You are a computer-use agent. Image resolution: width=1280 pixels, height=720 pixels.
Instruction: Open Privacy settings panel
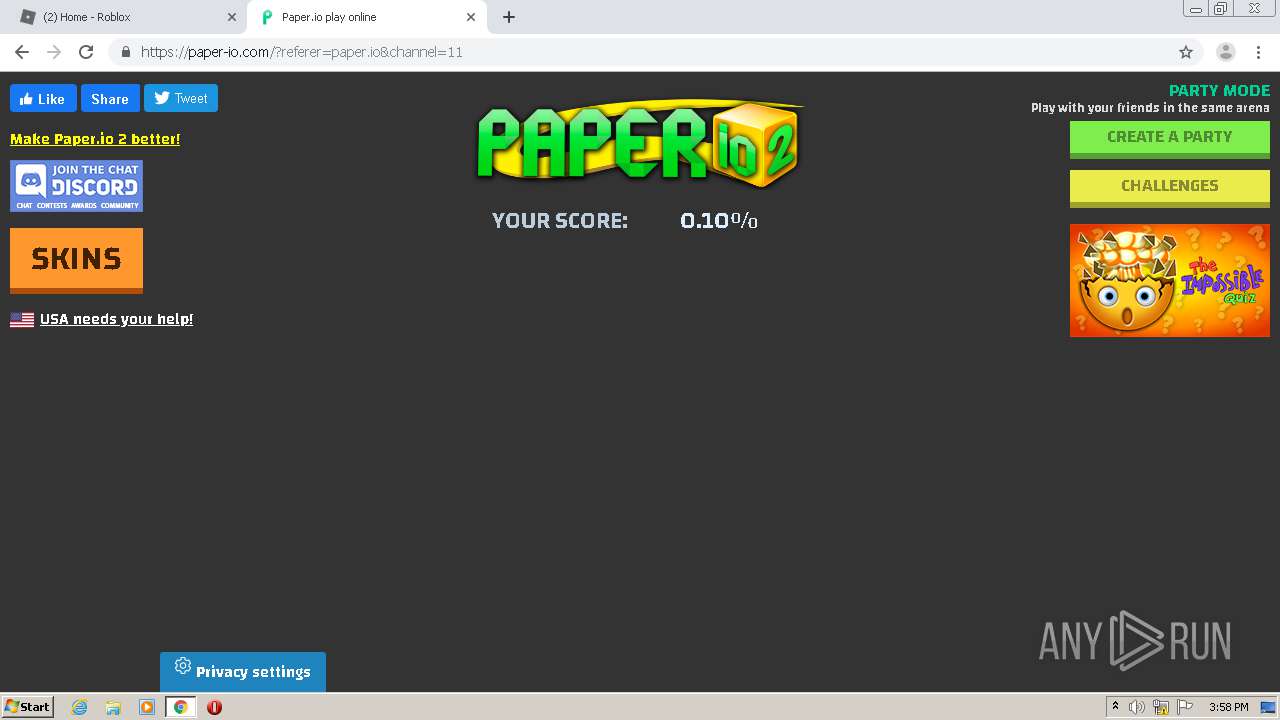(243, 672)
